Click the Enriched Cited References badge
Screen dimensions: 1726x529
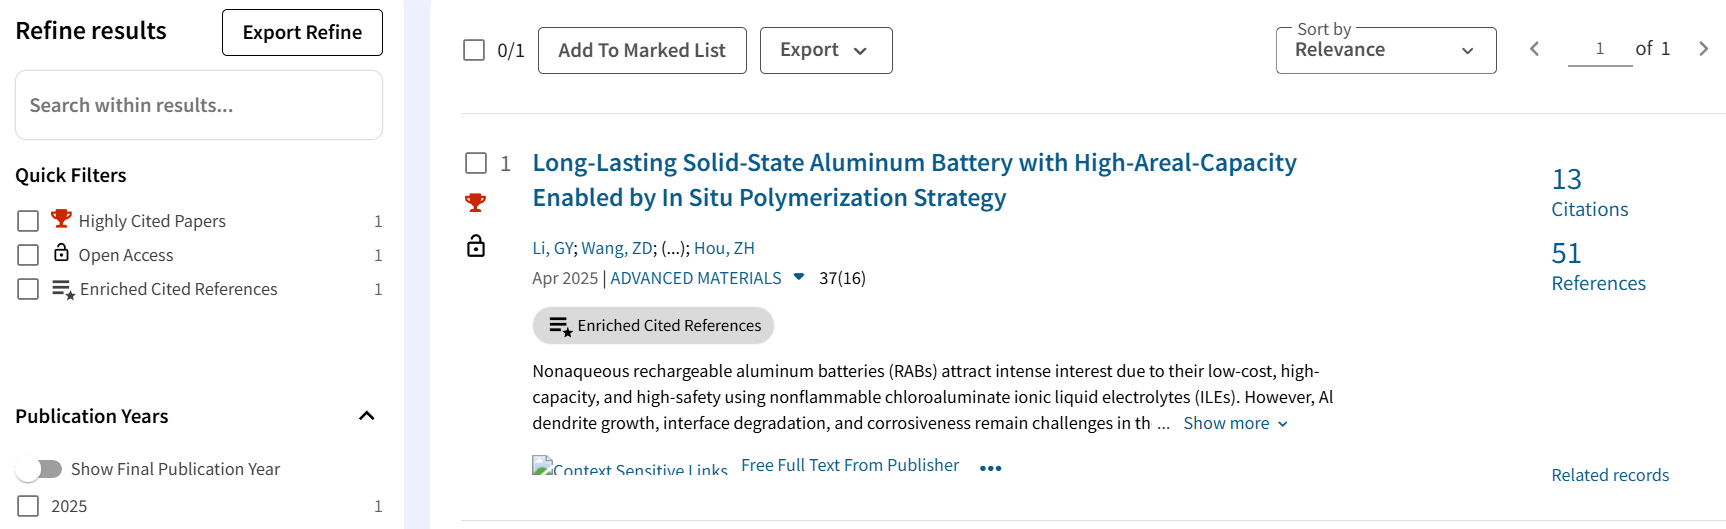tap(653, 326)
